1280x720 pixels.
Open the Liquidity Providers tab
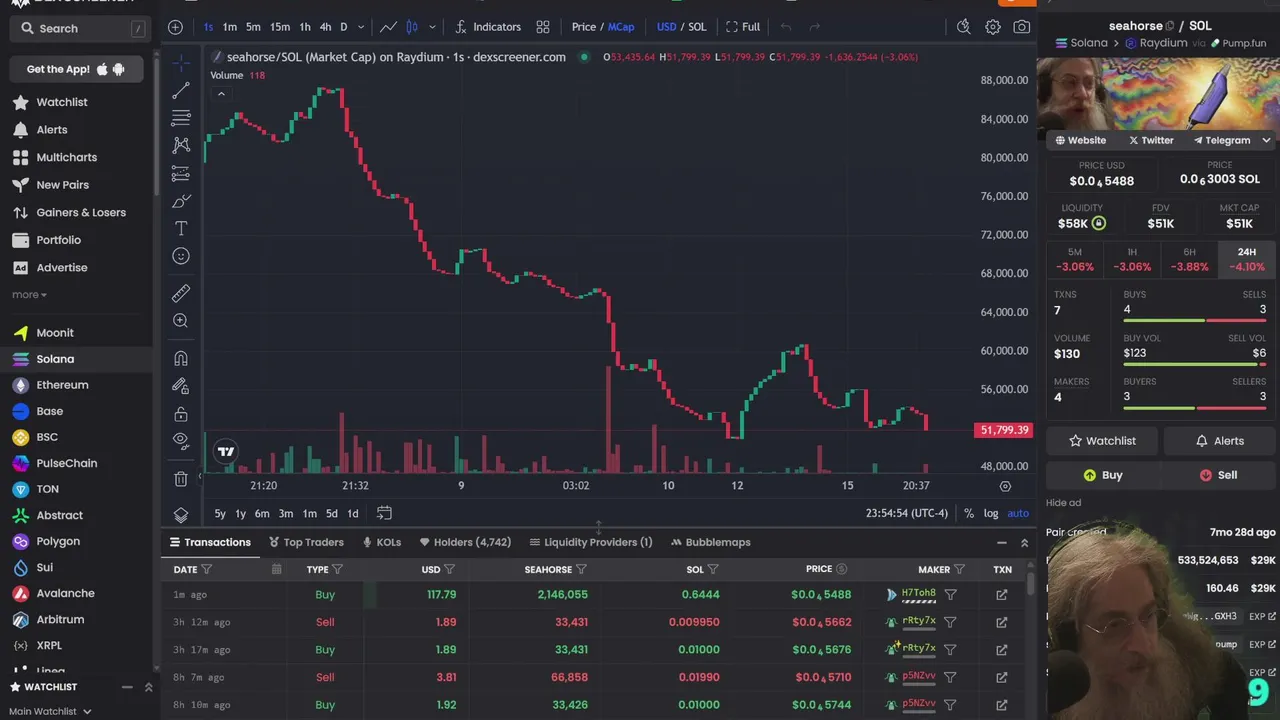(x=590, y=542)
